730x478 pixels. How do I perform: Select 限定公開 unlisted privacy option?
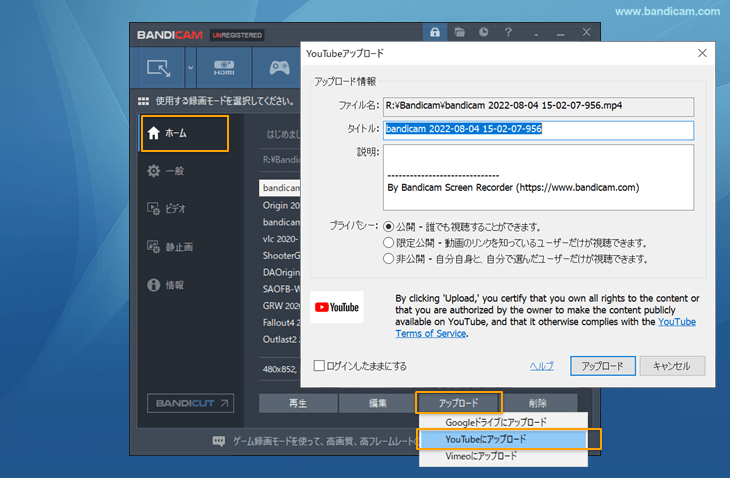coord(388,242)
